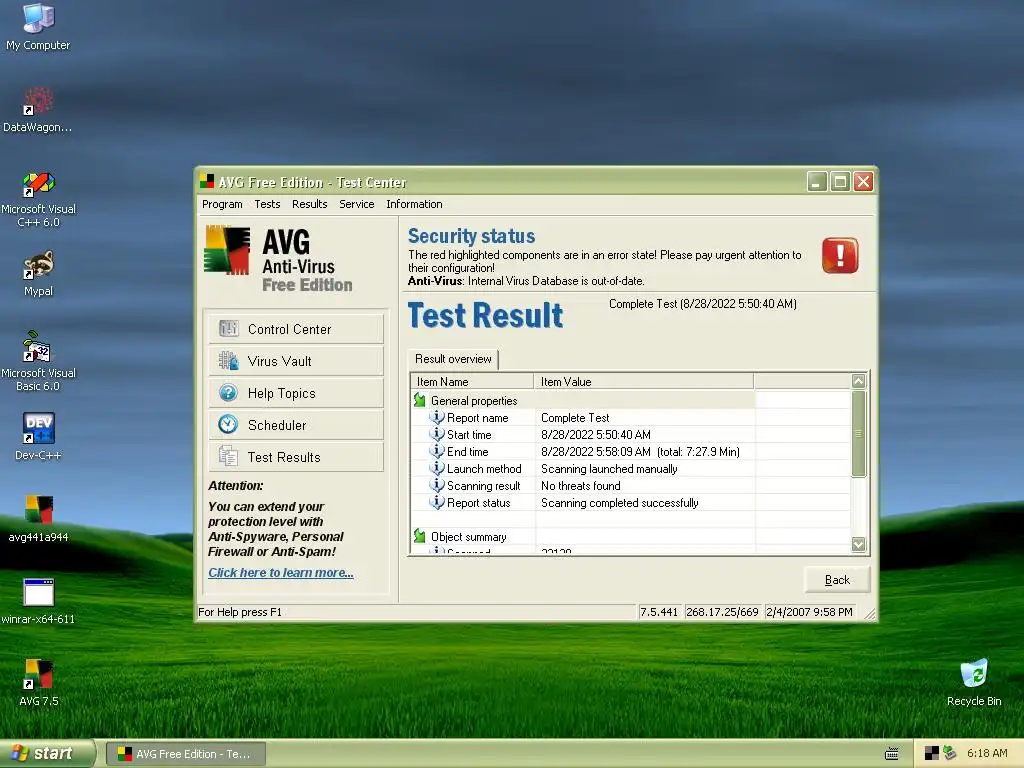Image resolution: width=1024 pixels, height=768 pixels.
Task: Select the DataWagon desktop shortcut
Action: click(x=38, y=110)
